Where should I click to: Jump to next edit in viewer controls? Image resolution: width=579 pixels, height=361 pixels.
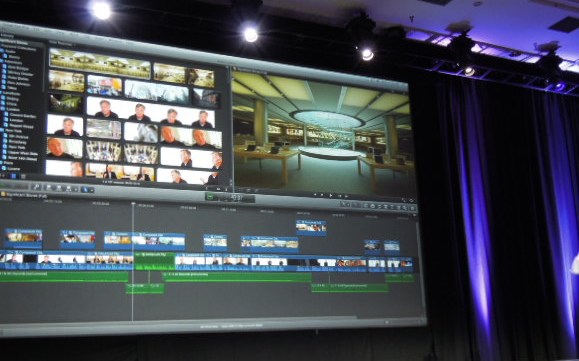click(x=346, y=196)
